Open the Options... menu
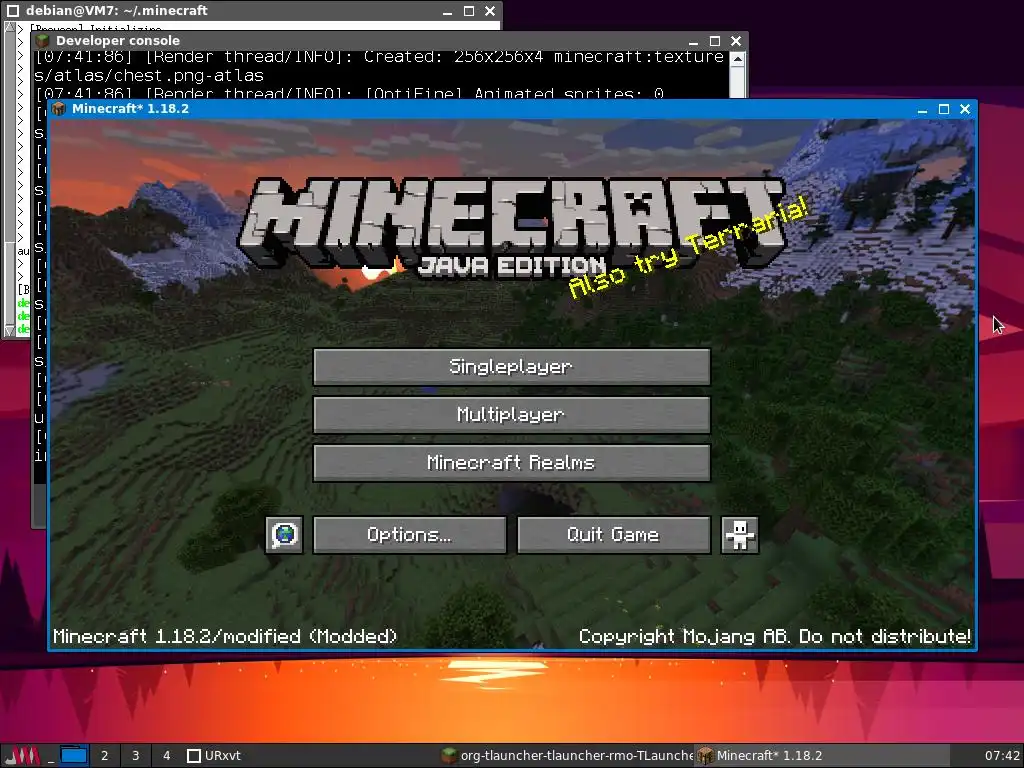 pyautogui.click(x=409, y=535)
